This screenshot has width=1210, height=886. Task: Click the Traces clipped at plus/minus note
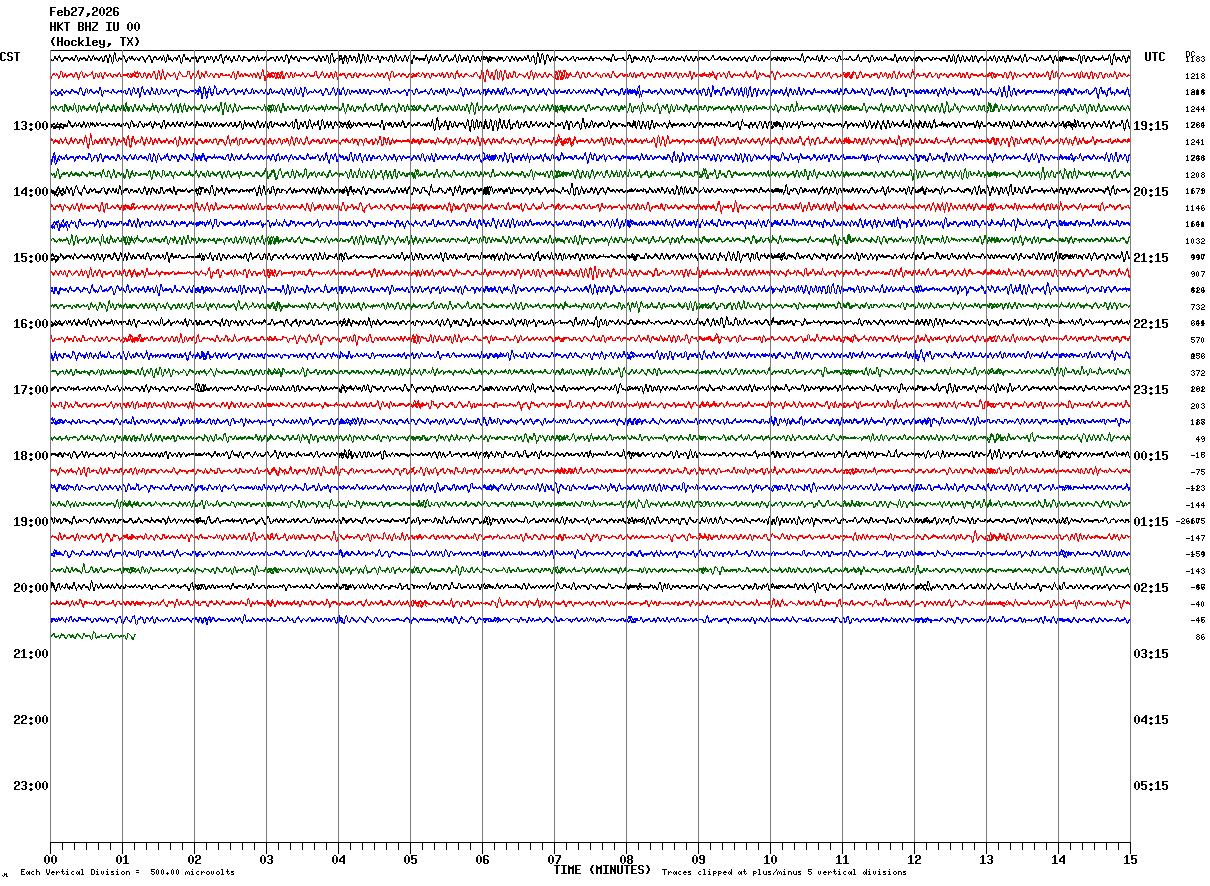click(784, 872)
